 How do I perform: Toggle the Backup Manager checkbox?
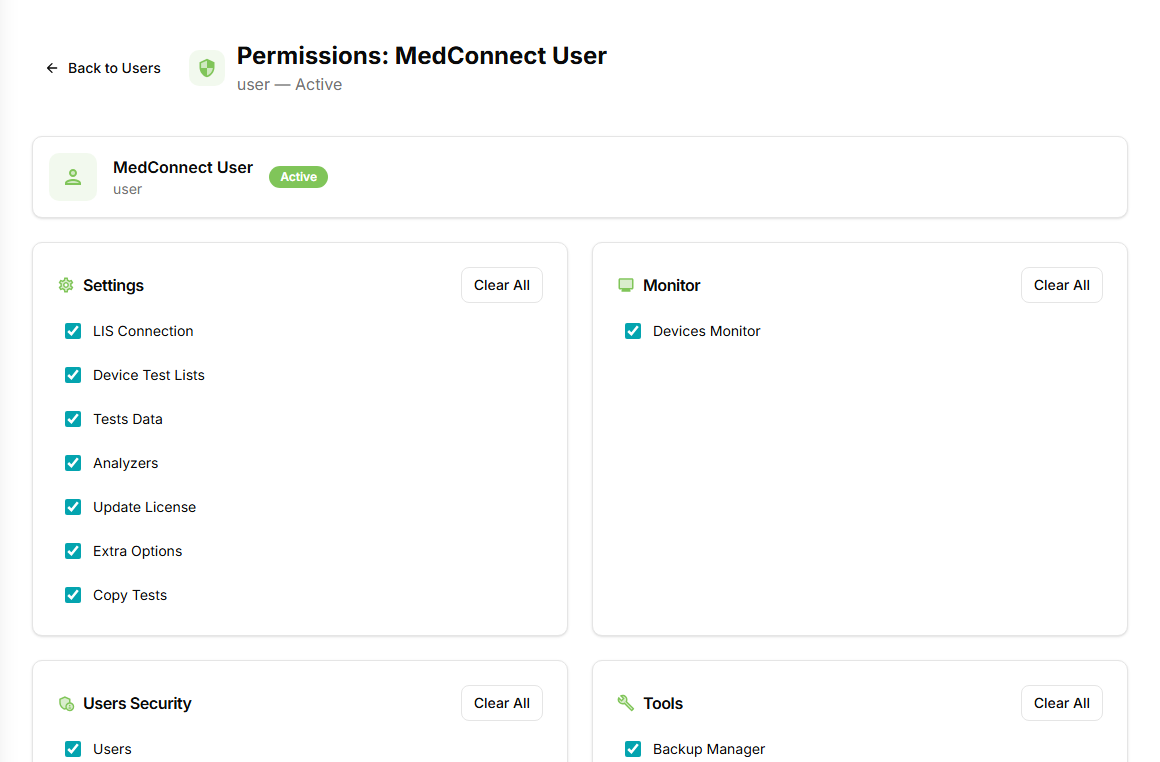[x=633, y=749]
